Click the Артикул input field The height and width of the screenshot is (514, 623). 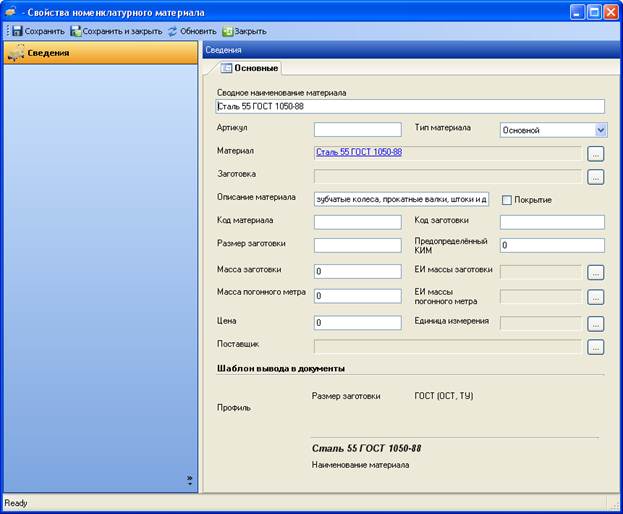tap(358, 129)
